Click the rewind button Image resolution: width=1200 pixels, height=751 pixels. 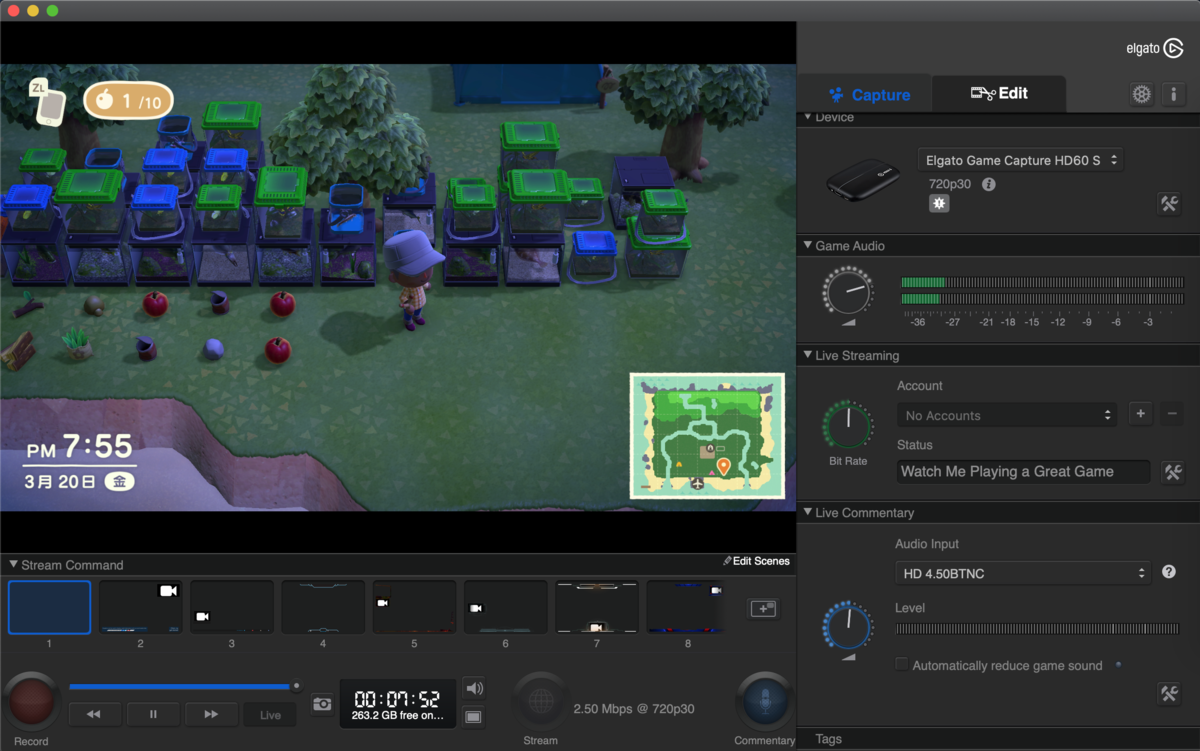(x=95, y=714)
